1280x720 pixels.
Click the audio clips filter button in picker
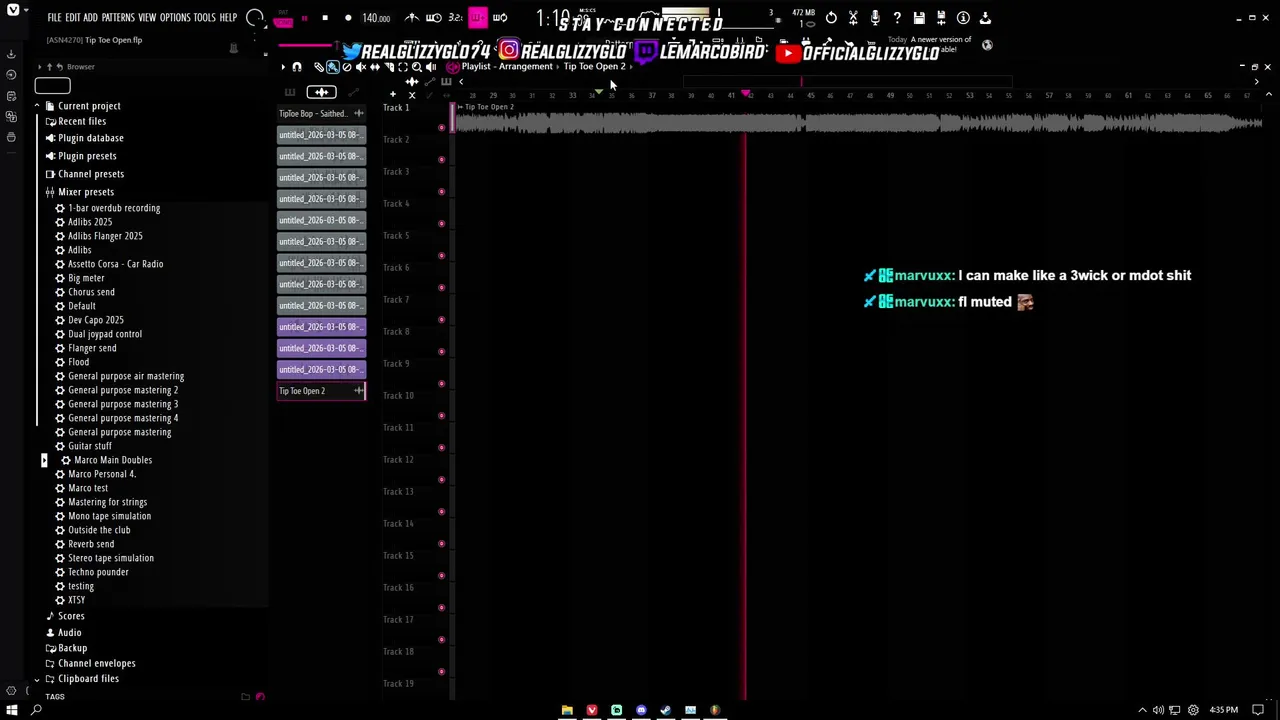(321, 92)
